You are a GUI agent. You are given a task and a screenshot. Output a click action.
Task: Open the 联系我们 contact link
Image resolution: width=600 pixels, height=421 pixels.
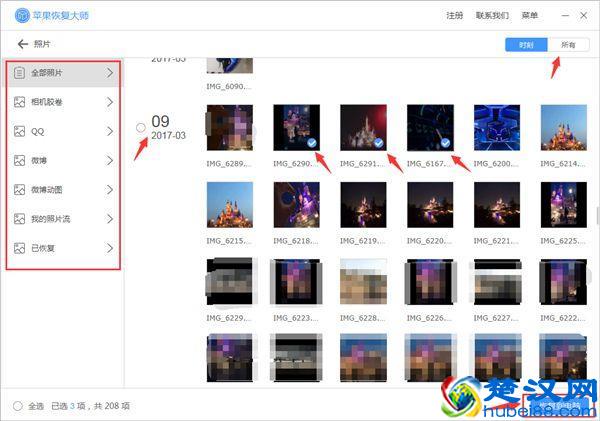pos(492,16)
